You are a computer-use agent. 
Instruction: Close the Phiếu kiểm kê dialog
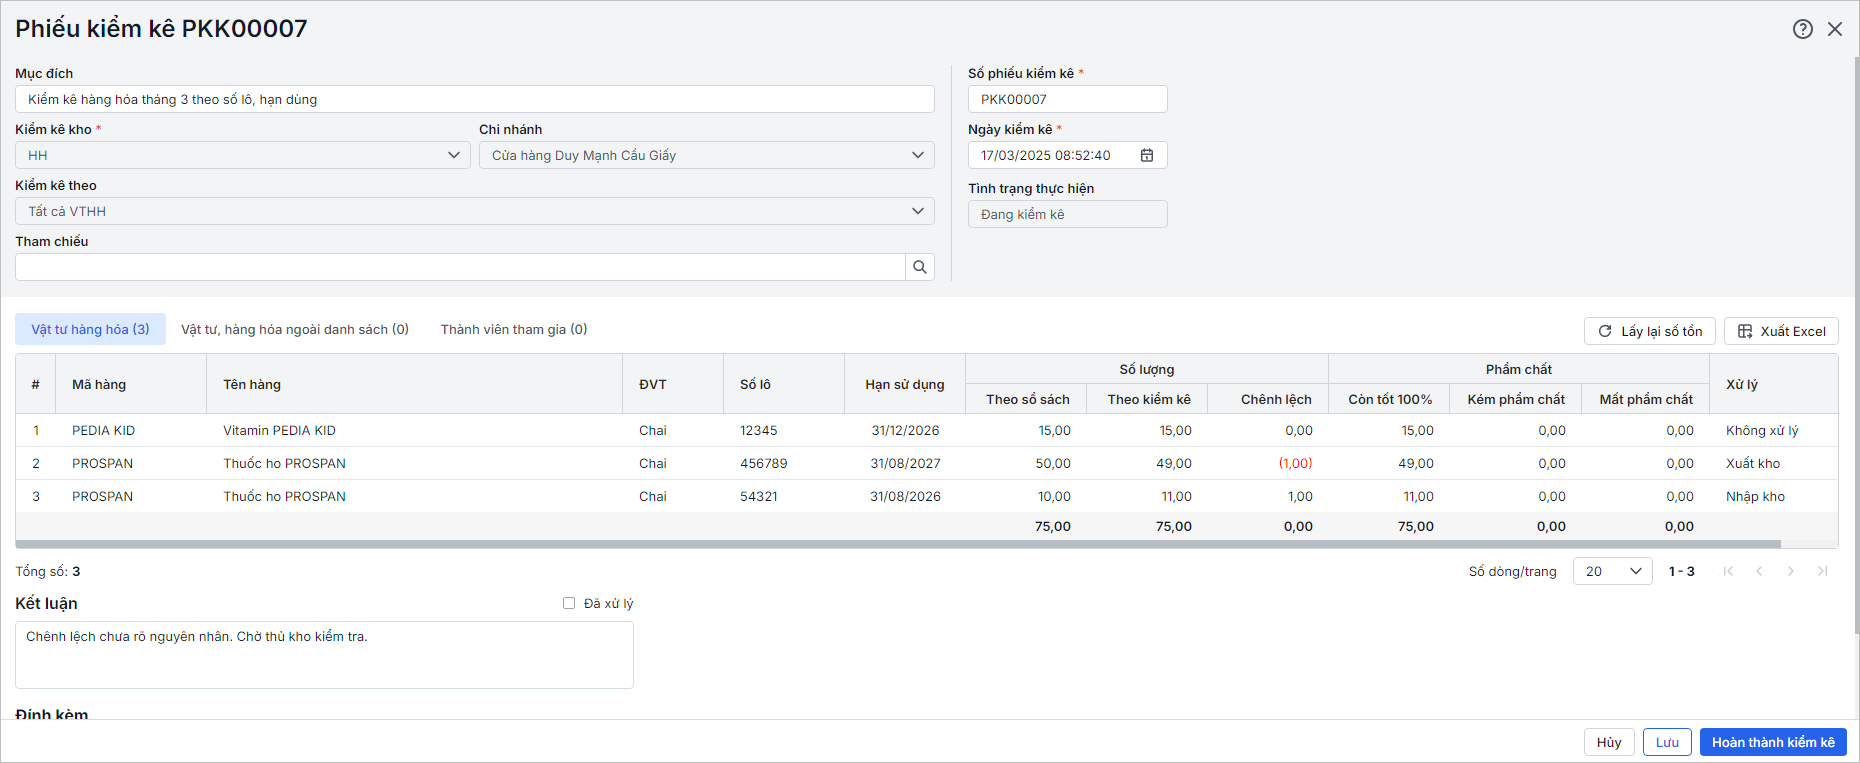click(1835, 29)
